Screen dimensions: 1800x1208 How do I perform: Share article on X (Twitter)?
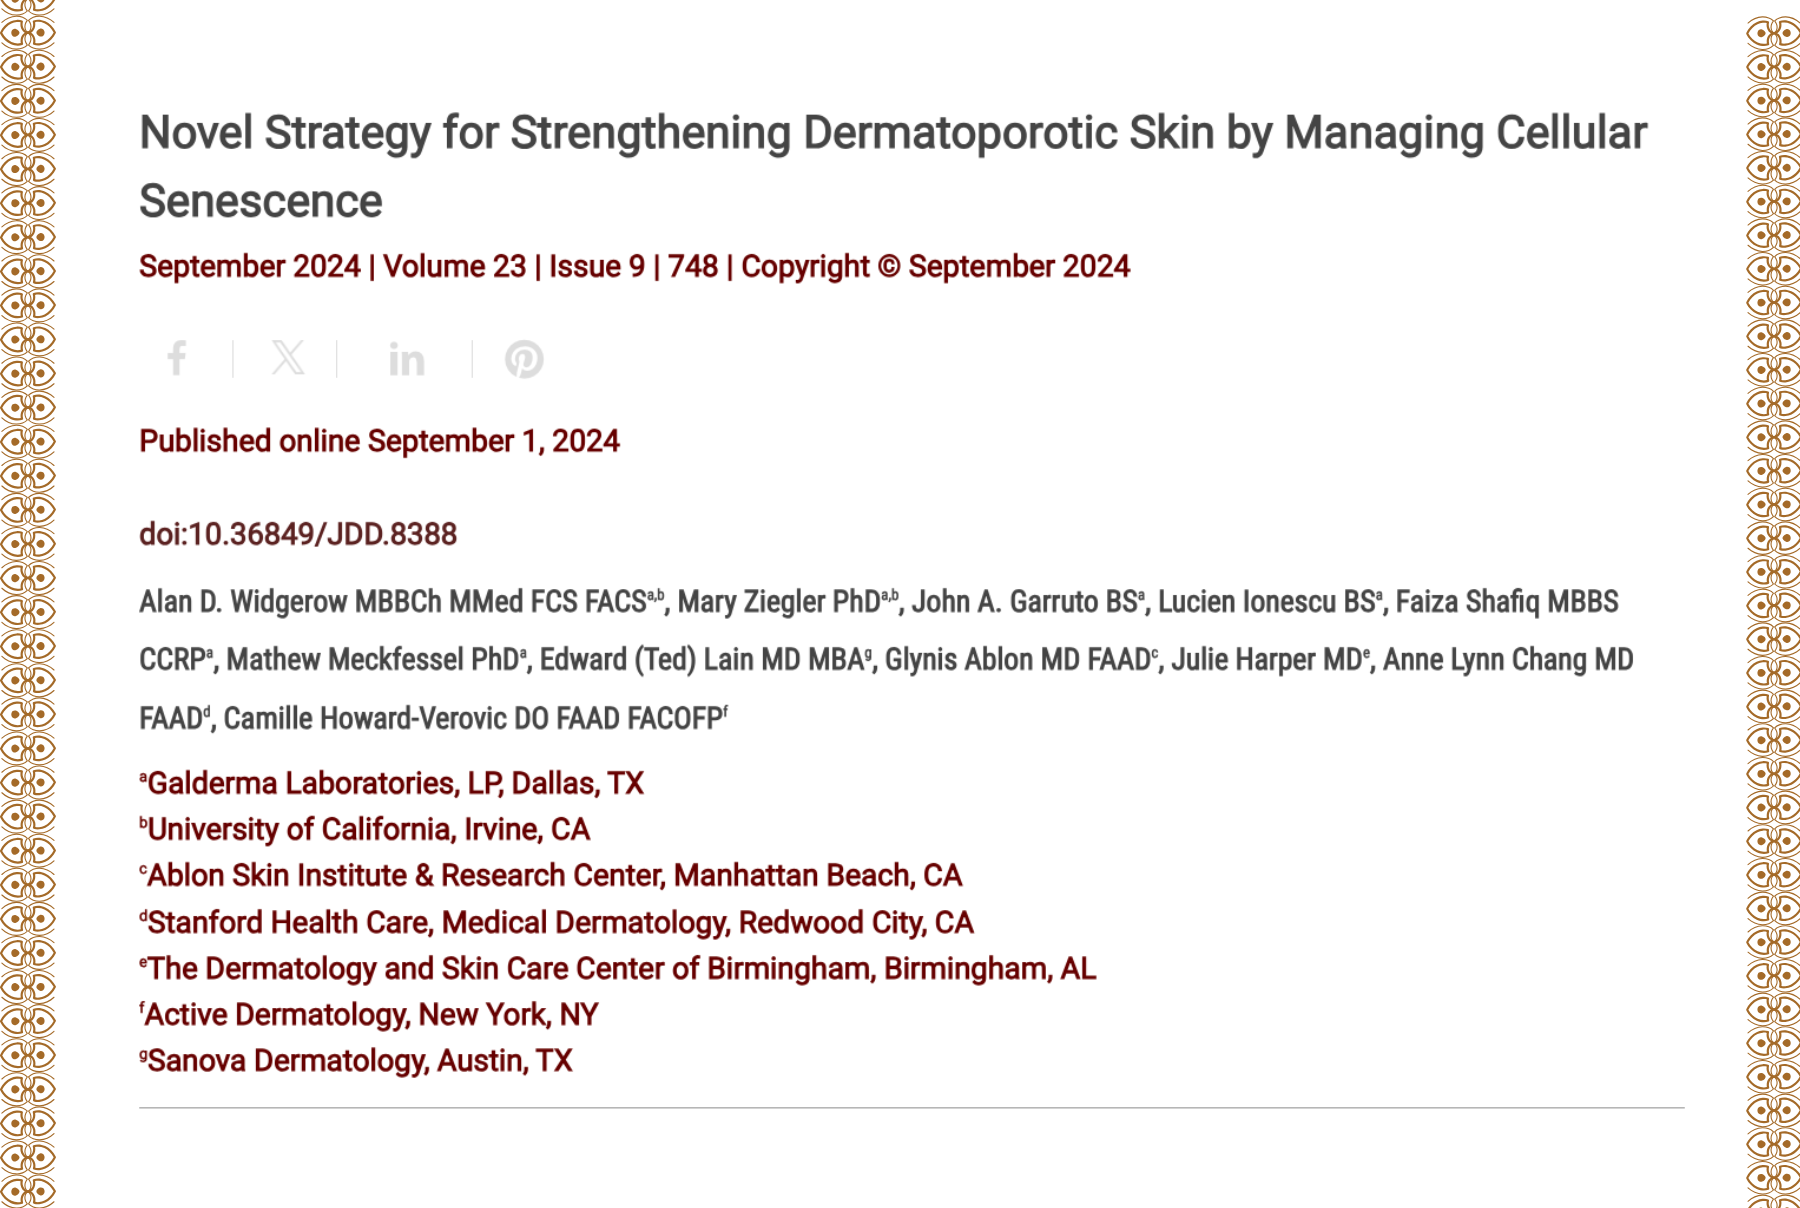pos(288,358)
